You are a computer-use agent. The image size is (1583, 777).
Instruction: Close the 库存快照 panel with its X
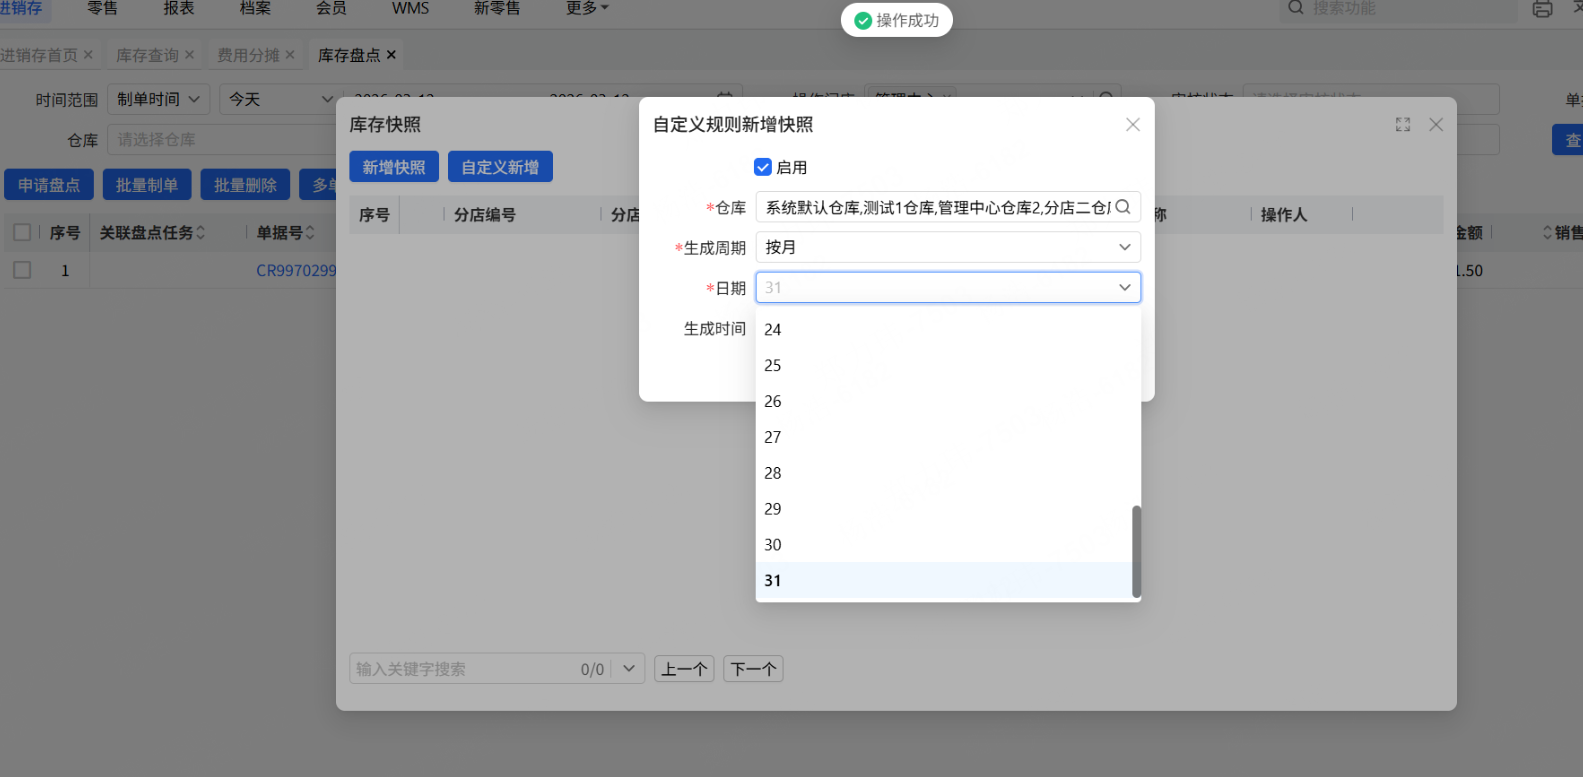[1436, 125]
